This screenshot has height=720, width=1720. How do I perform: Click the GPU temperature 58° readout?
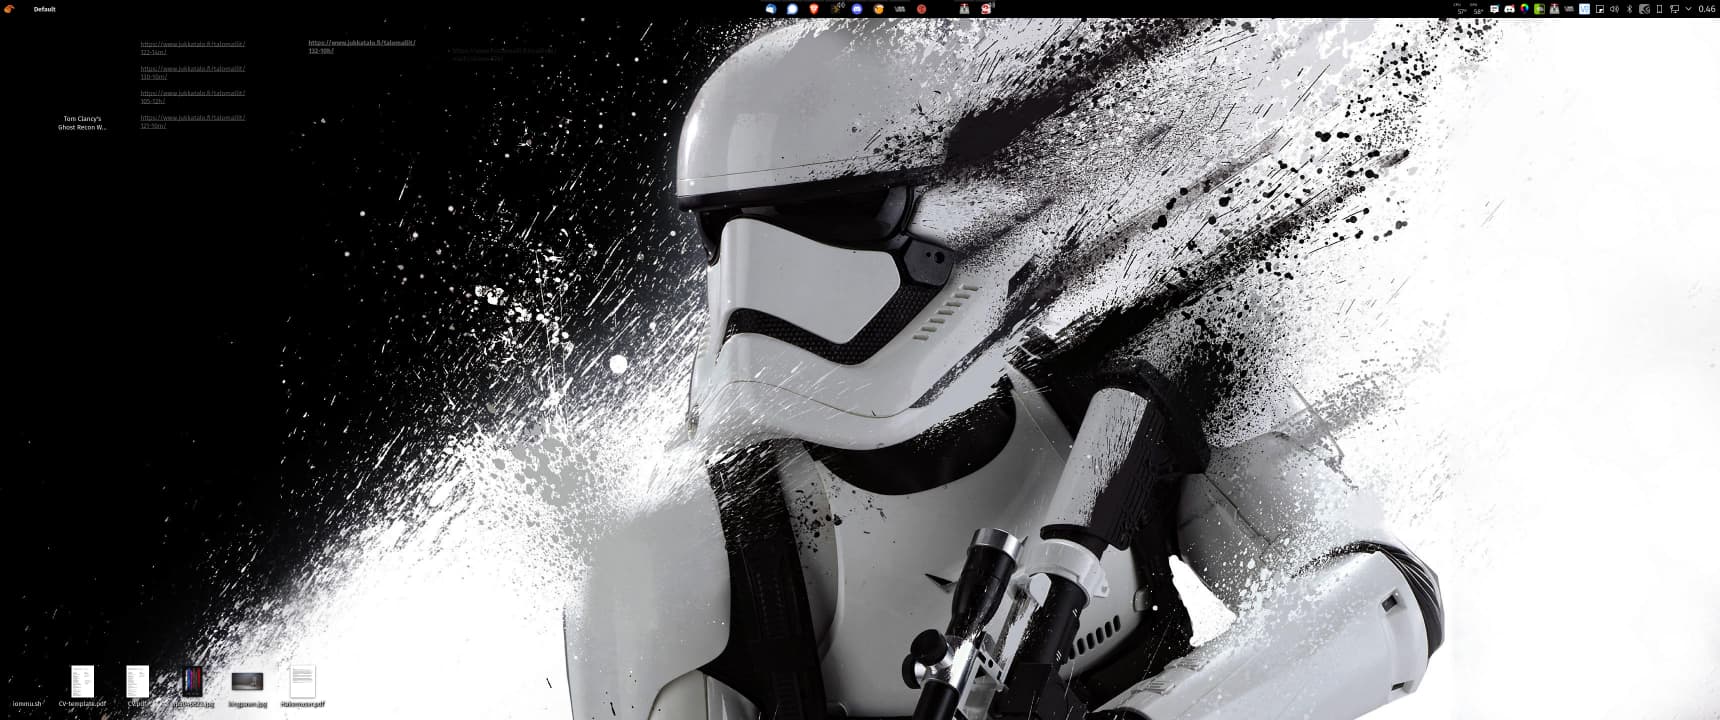1478,9
